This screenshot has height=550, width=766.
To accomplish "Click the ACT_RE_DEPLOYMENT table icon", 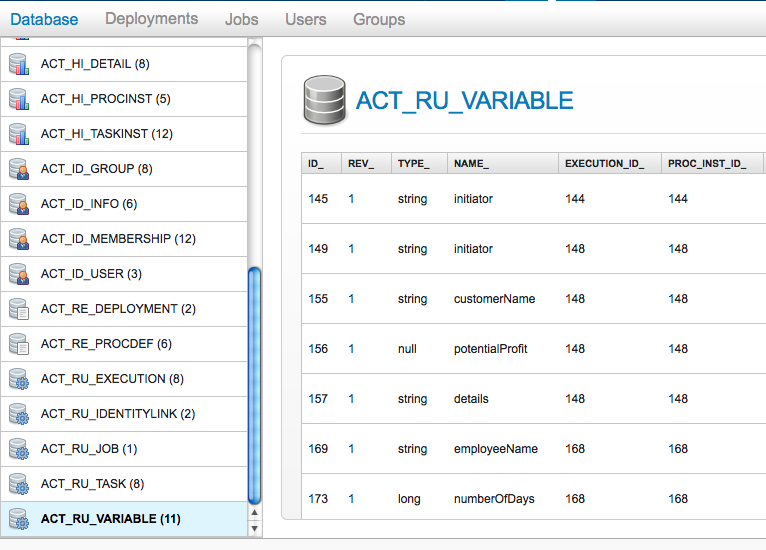I will click(x=19, y=310).
